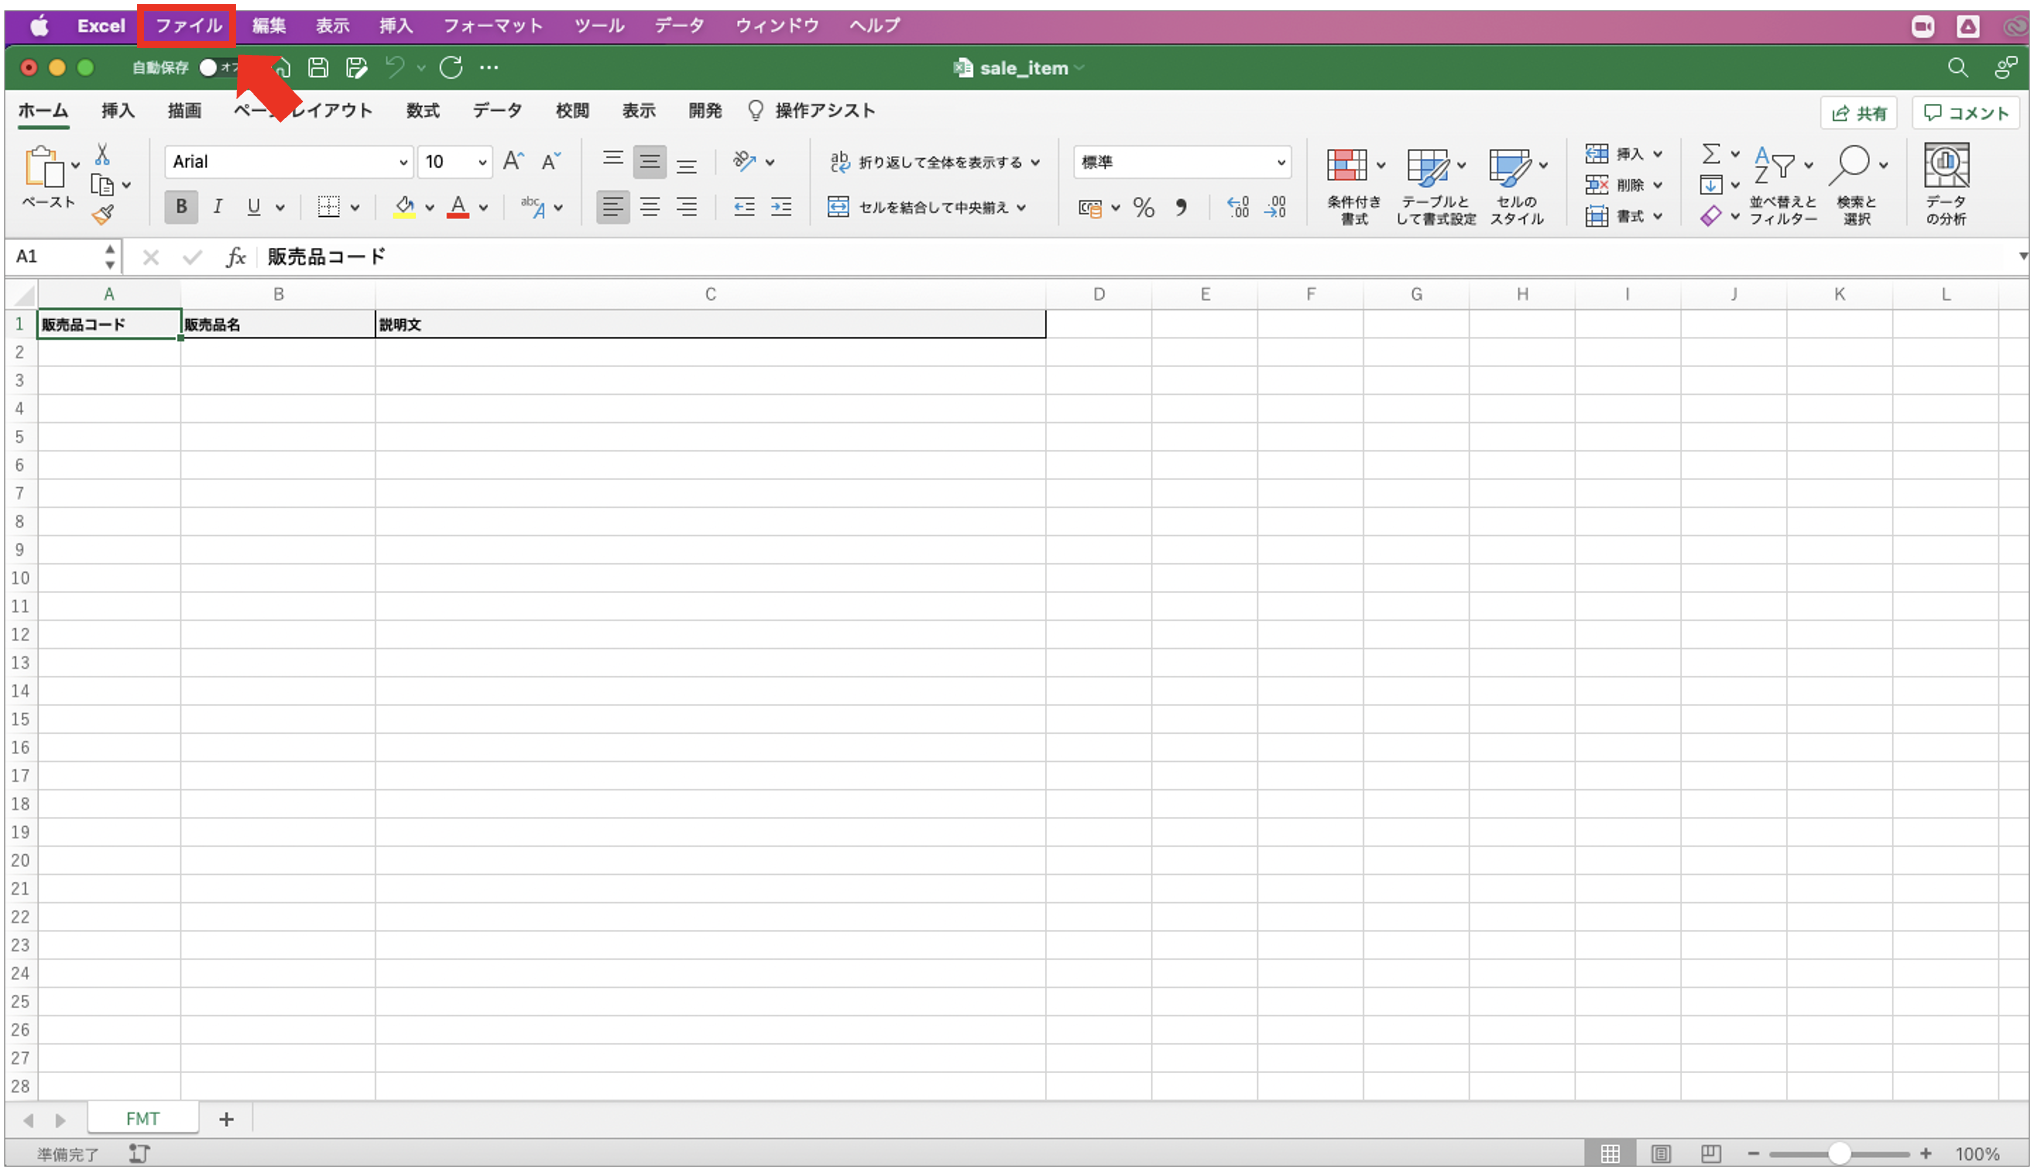Click the borders icon
This screenshot has height=1174, width=2034.
click(328, 207)
